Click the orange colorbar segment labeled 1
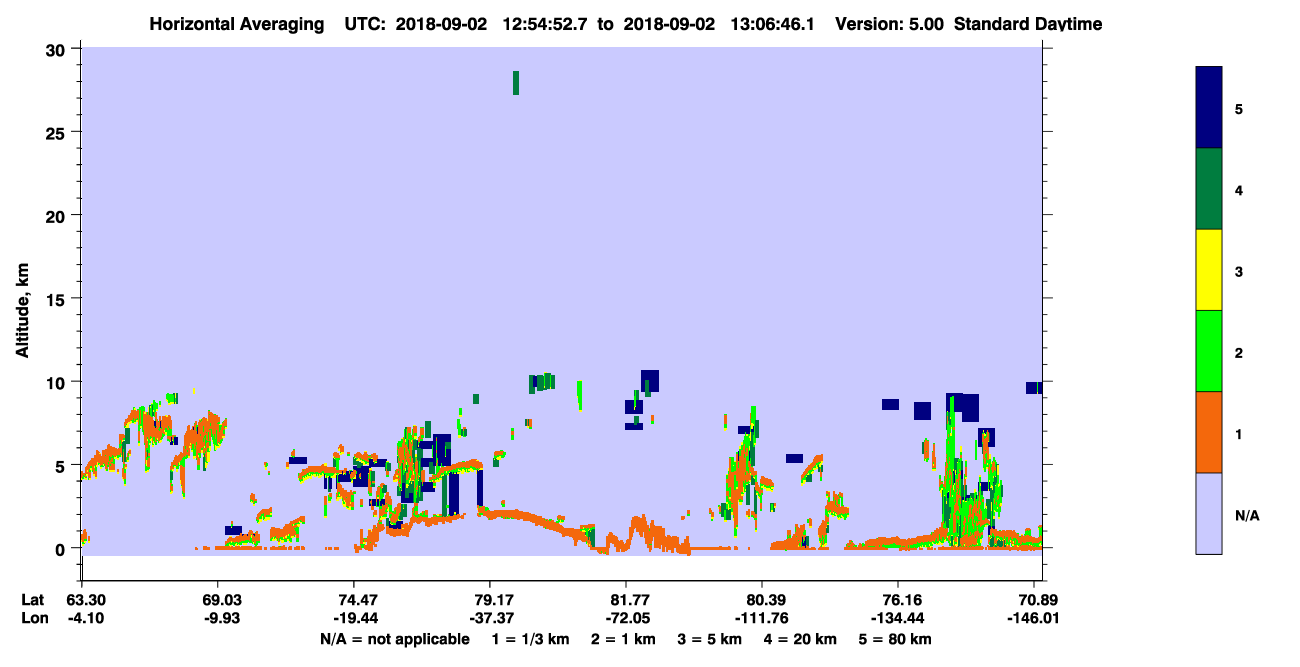The width and height of the screenshot is (1300, 667). coord(1209,431)
